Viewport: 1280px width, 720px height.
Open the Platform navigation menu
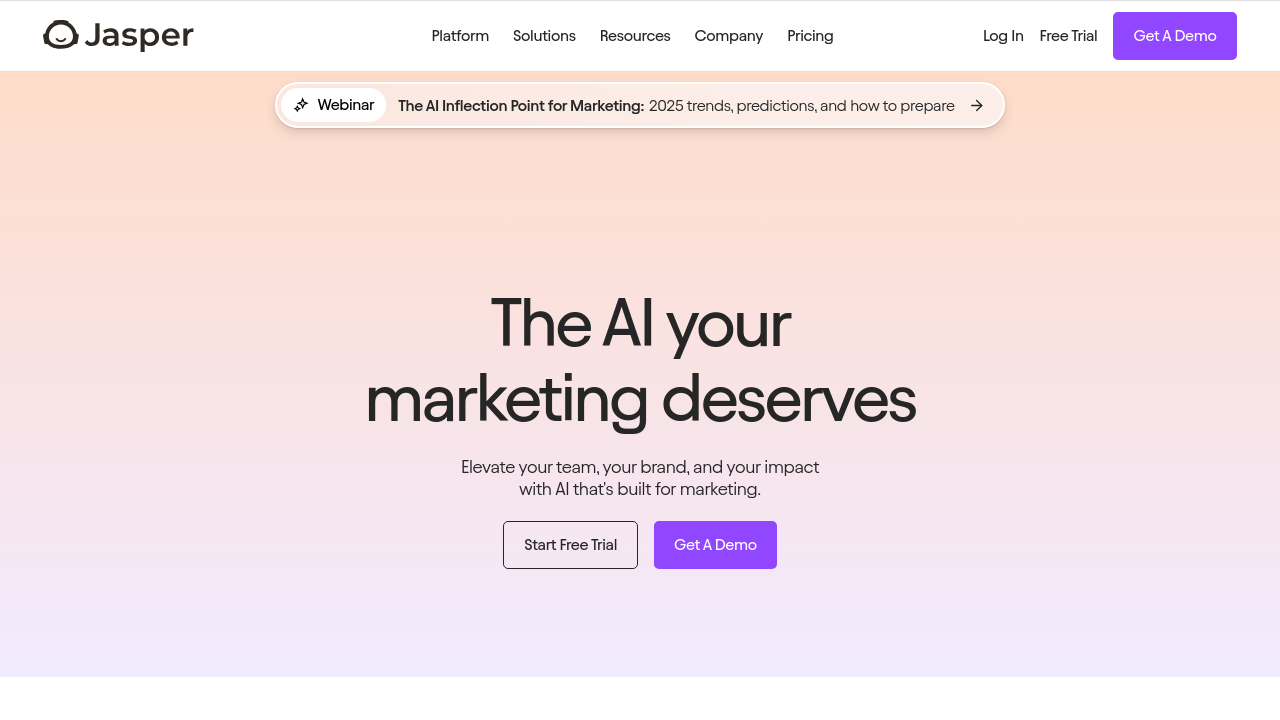(460, 36)
